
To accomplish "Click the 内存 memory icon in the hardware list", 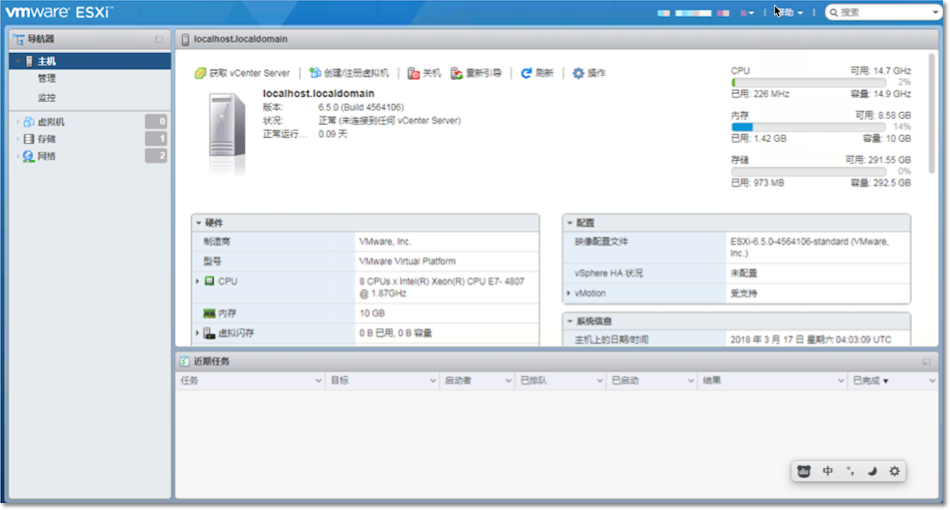I will pos(209,313).
